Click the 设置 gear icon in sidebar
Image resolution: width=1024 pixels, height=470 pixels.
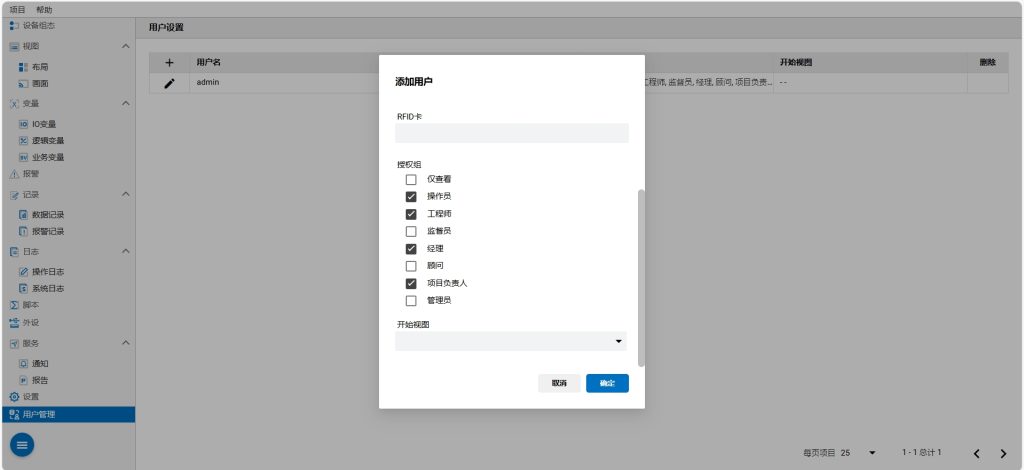coord(14,397)
